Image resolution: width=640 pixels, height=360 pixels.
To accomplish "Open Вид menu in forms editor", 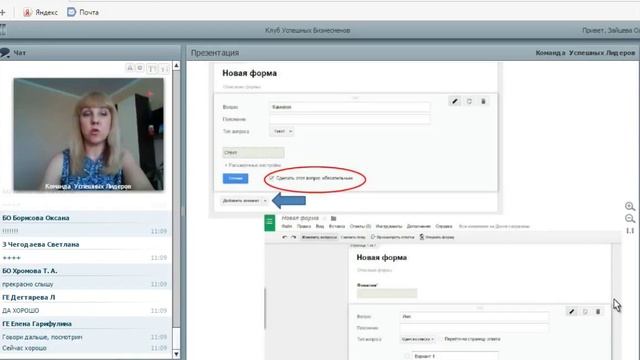I will 320,226.
